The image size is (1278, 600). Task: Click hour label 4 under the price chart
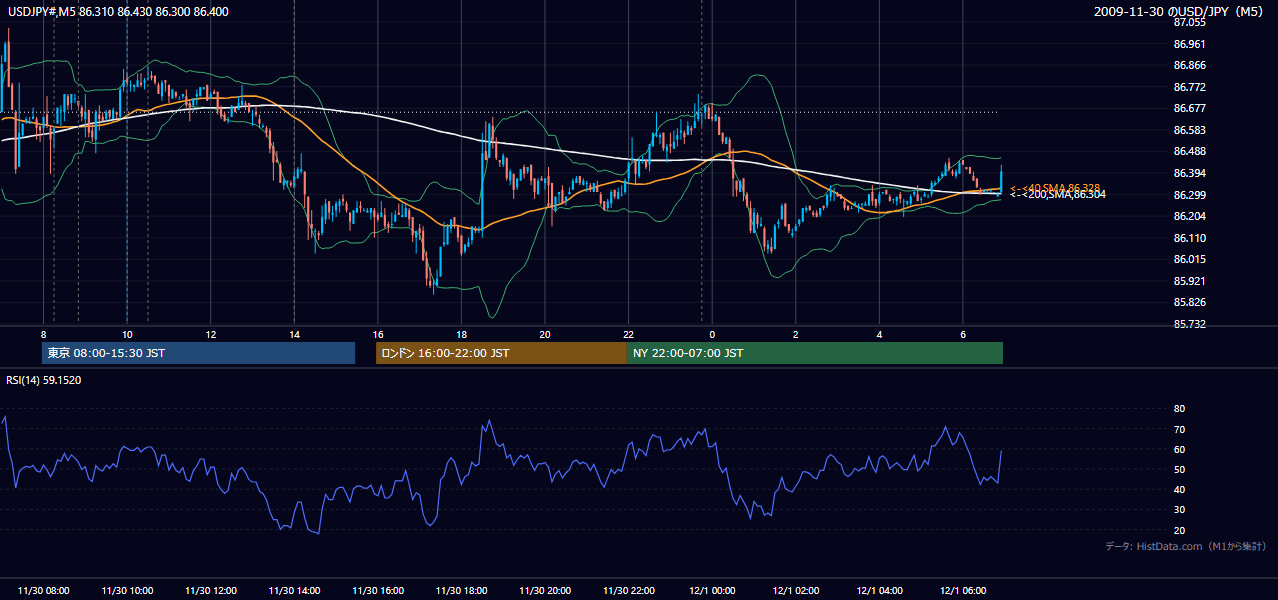(x=879, y=334)
